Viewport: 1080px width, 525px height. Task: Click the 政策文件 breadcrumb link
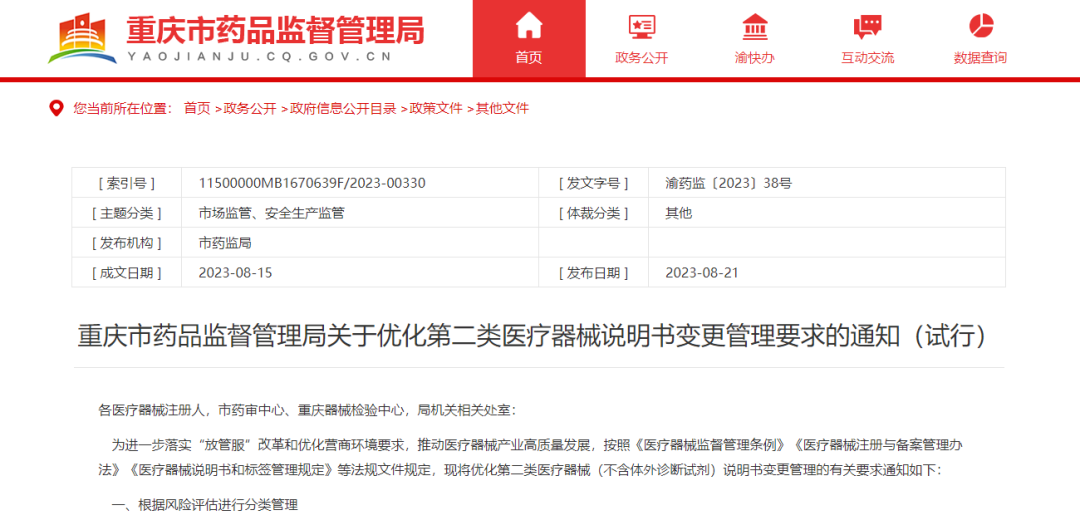[436, 108]
